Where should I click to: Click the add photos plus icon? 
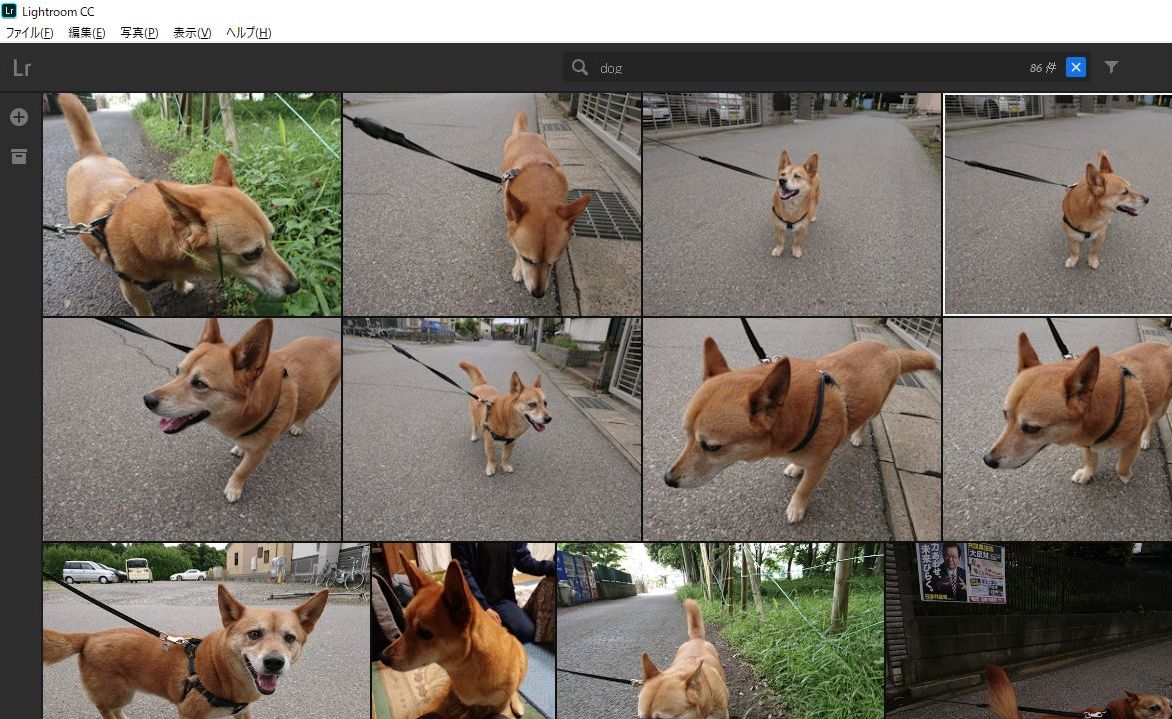pyautogui.click(x=19, y=117)
